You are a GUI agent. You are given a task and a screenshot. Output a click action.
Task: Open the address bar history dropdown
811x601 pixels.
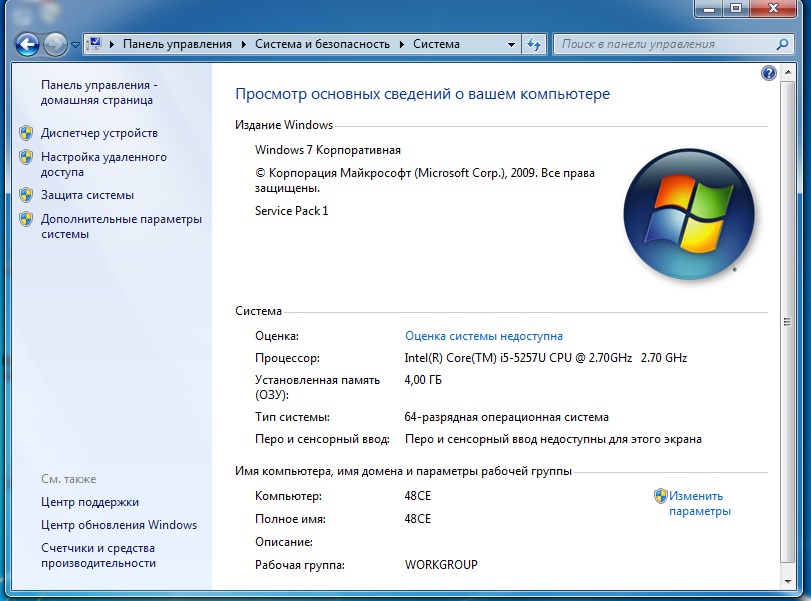[x=511, y=44]
